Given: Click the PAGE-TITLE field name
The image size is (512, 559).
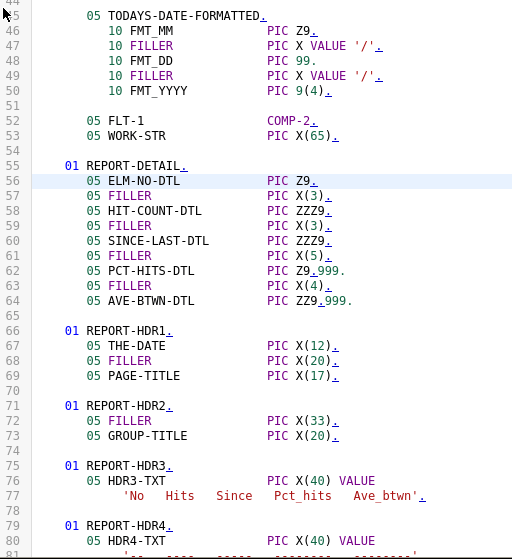Looking at the screenshot, I should (144, 376).
